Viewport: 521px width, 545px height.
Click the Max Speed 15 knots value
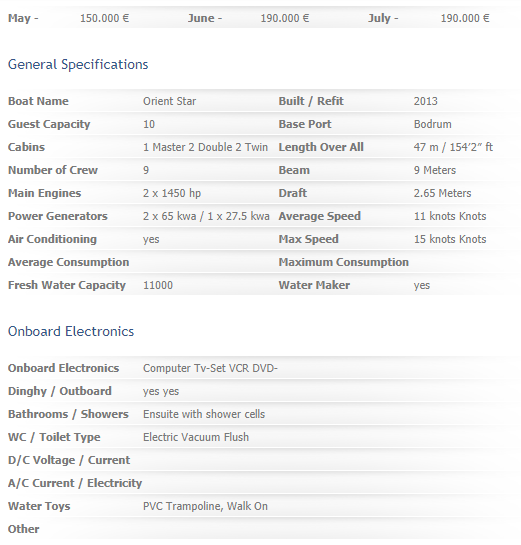450,239
